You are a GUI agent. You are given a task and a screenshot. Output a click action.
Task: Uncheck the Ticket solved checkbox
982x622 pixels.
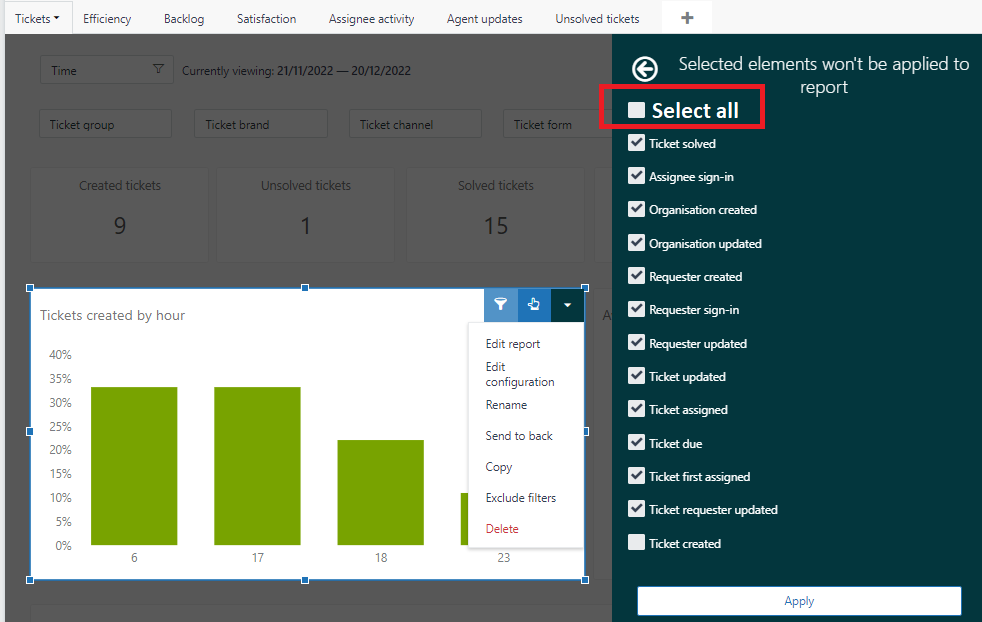coord(636,143)
